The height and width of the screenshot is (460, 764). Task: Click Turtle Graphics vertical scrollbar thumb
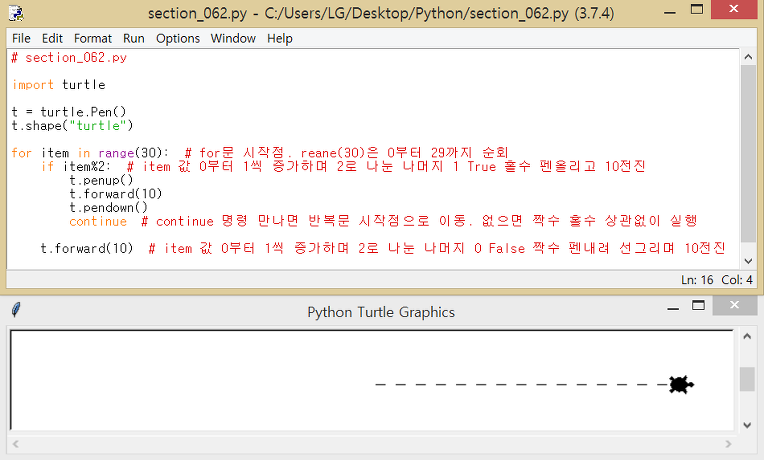(x=747, y=379)
